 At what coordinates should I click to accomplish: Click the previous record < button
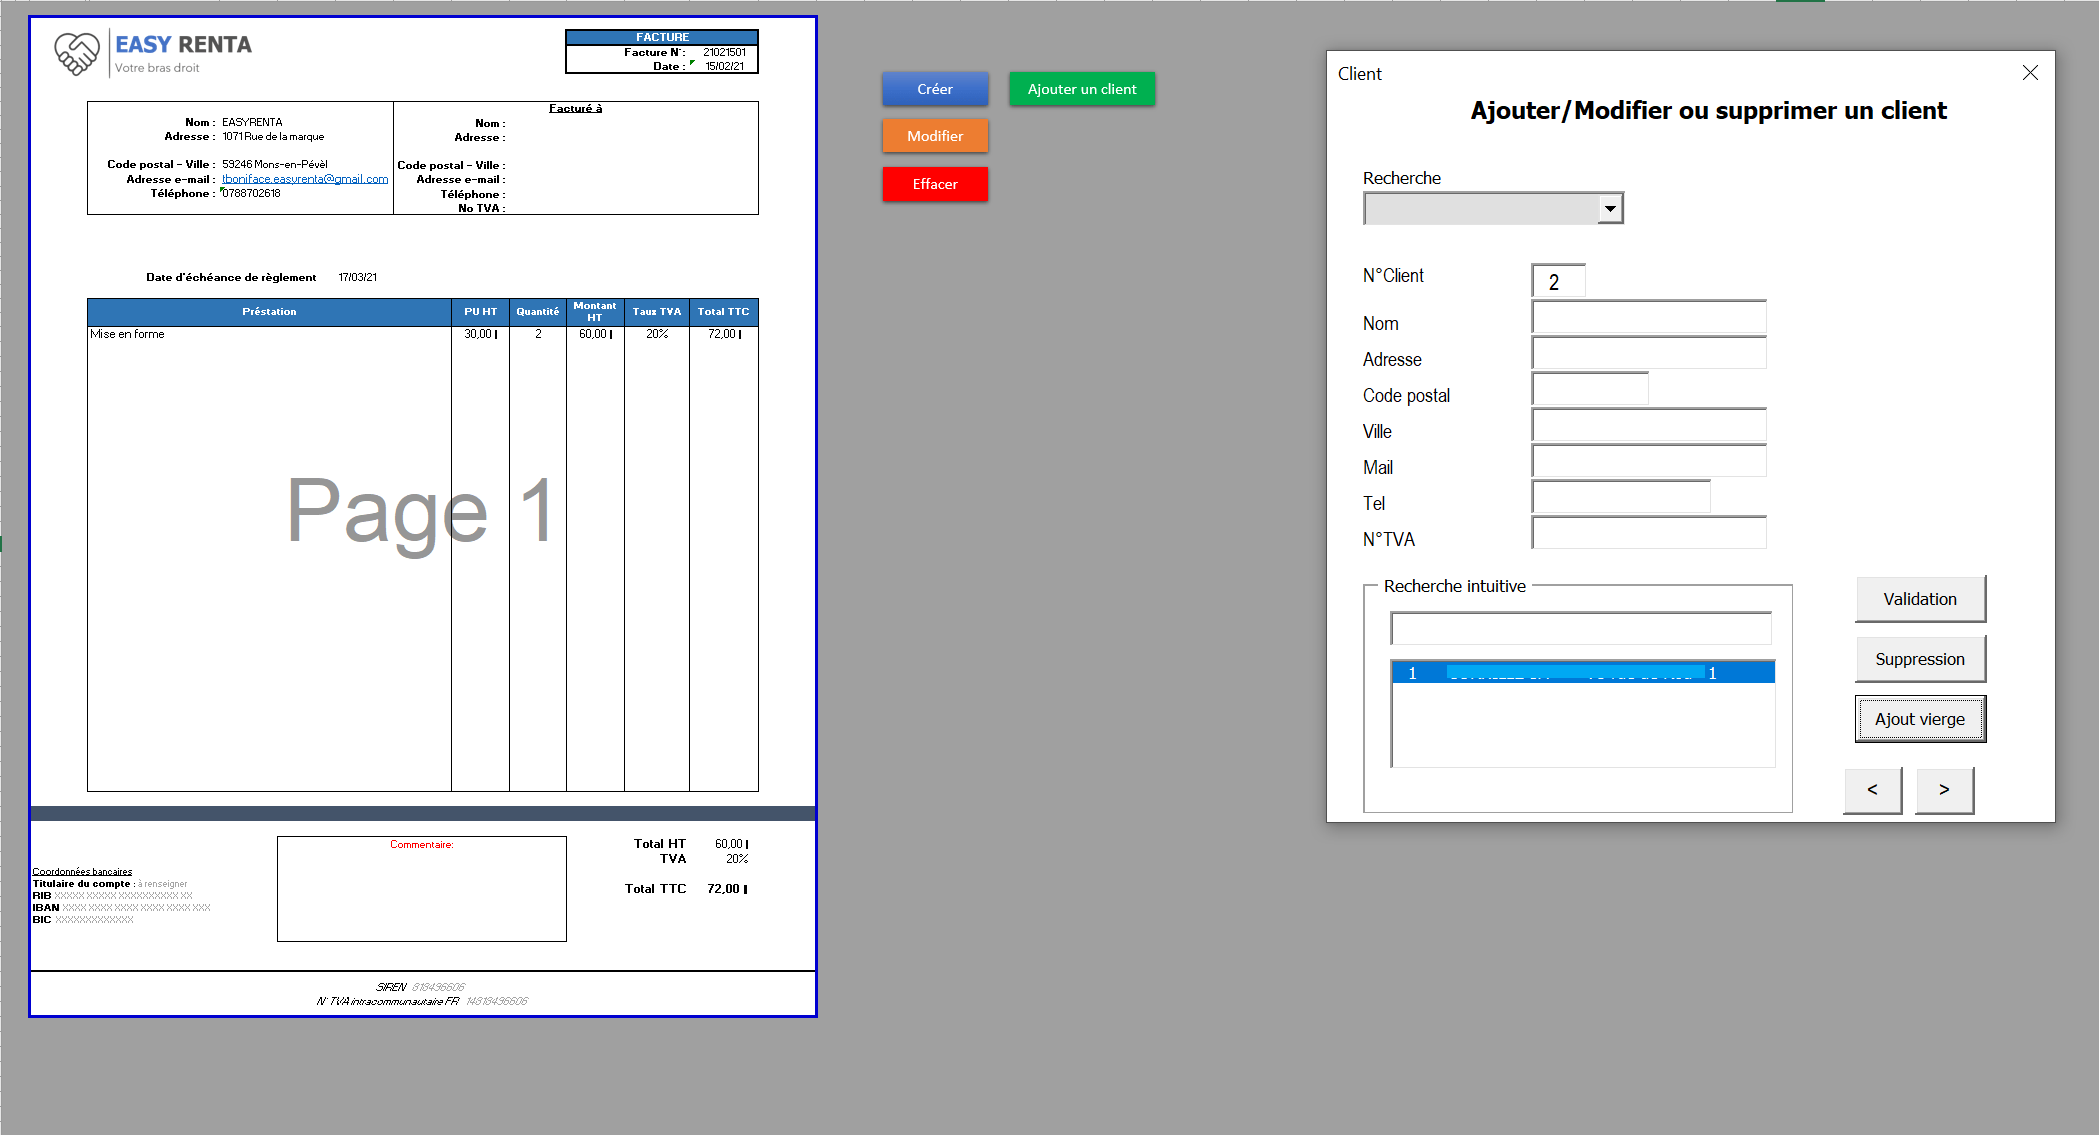click(1872, 790)
